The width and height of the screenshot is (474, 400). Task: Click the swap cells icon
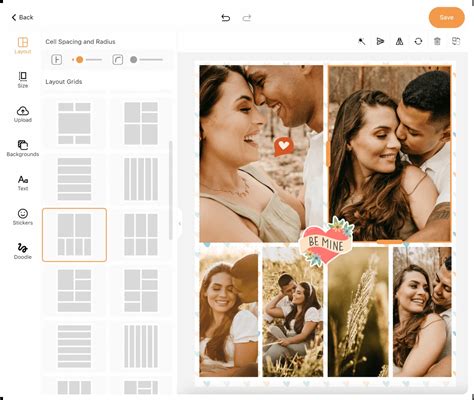(x=456, y=42)
